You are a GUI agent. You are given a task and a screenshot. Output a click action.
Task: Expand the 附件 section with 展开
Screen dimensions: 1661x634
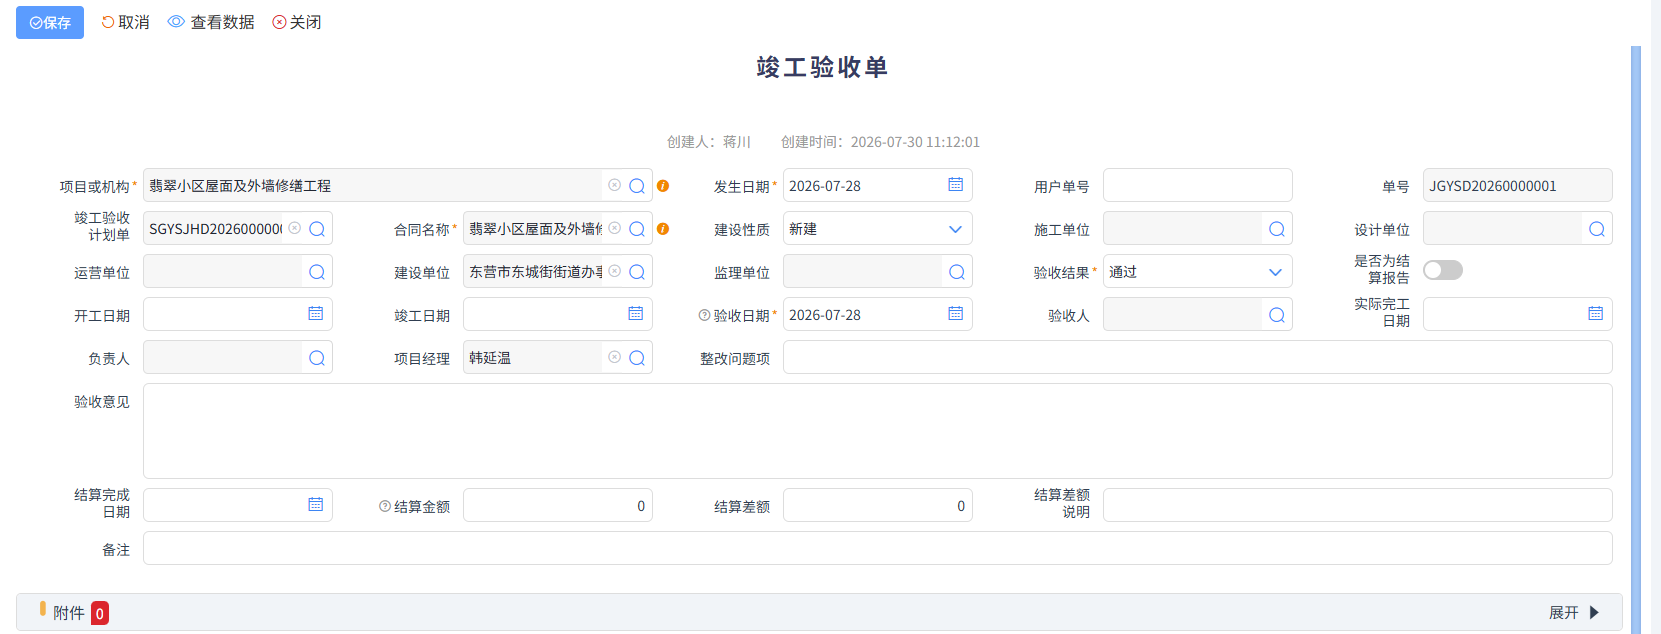[1575, 613]
